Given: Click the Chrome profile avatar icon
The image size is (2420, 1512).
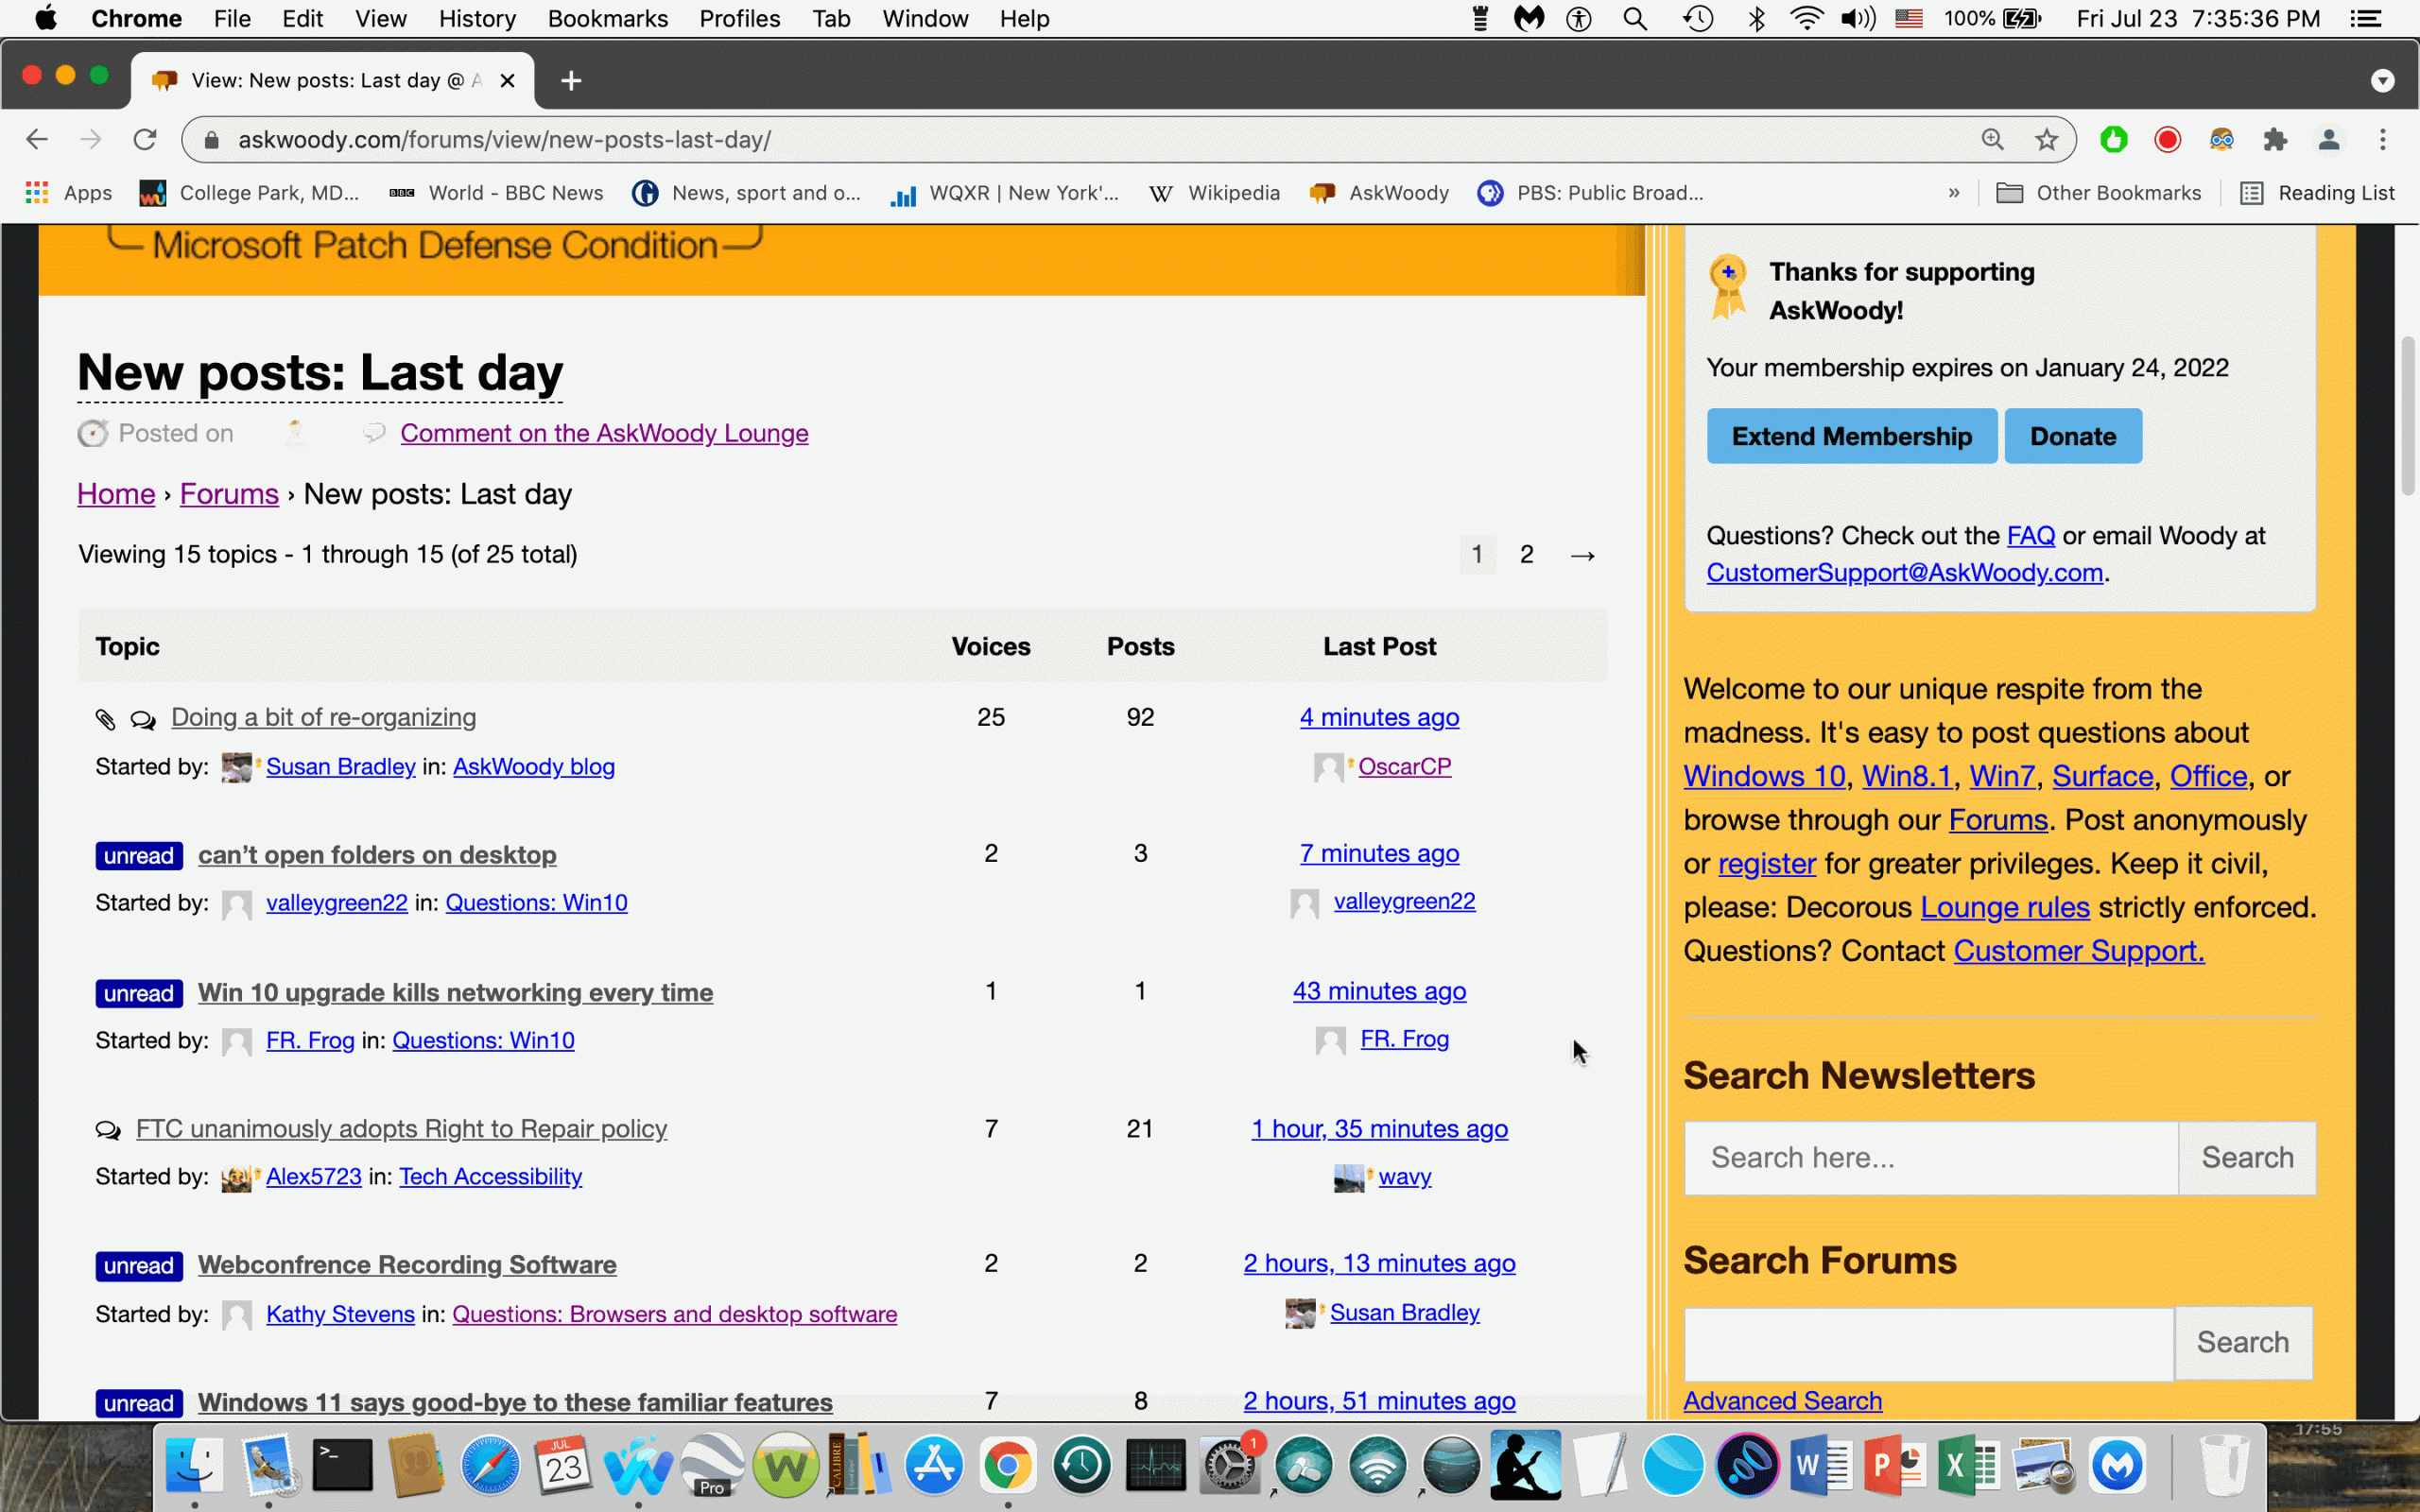Looking at the screenshot, I should coord(2329,140).
